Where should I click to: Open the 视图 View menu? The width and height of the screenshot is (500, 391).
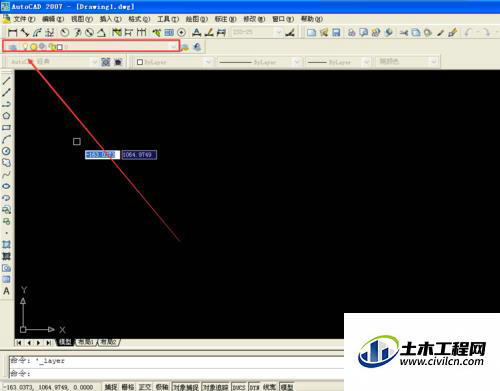pos(82,19)
